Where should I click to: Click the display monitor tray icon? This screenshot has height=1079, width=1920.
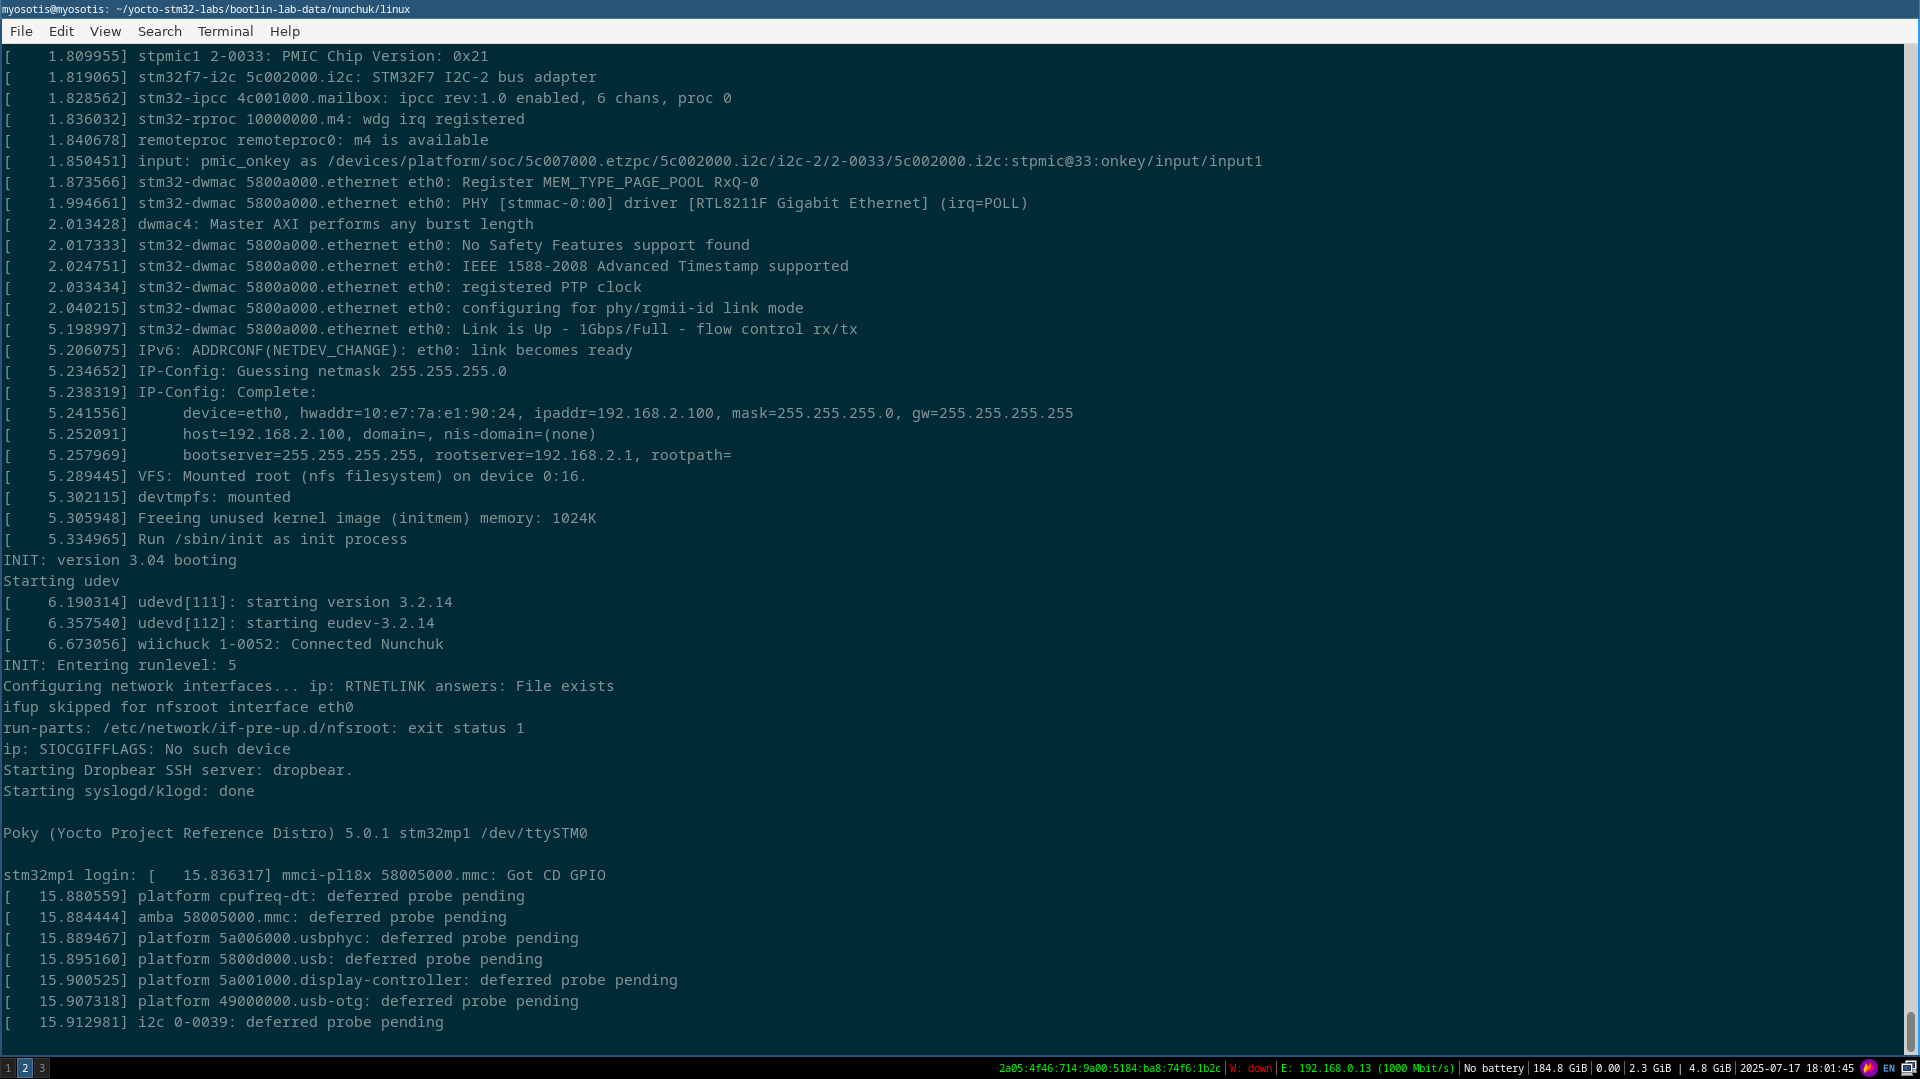click(1908, 1068)
